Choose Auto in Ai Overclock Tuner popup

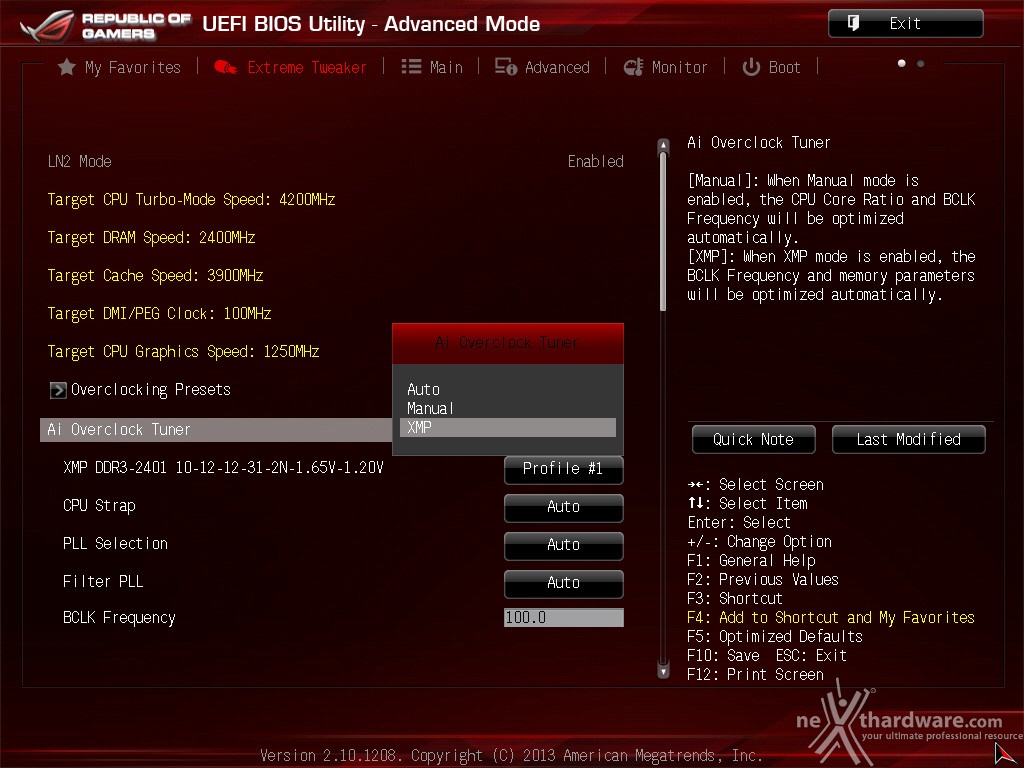(x=507, y=389)
